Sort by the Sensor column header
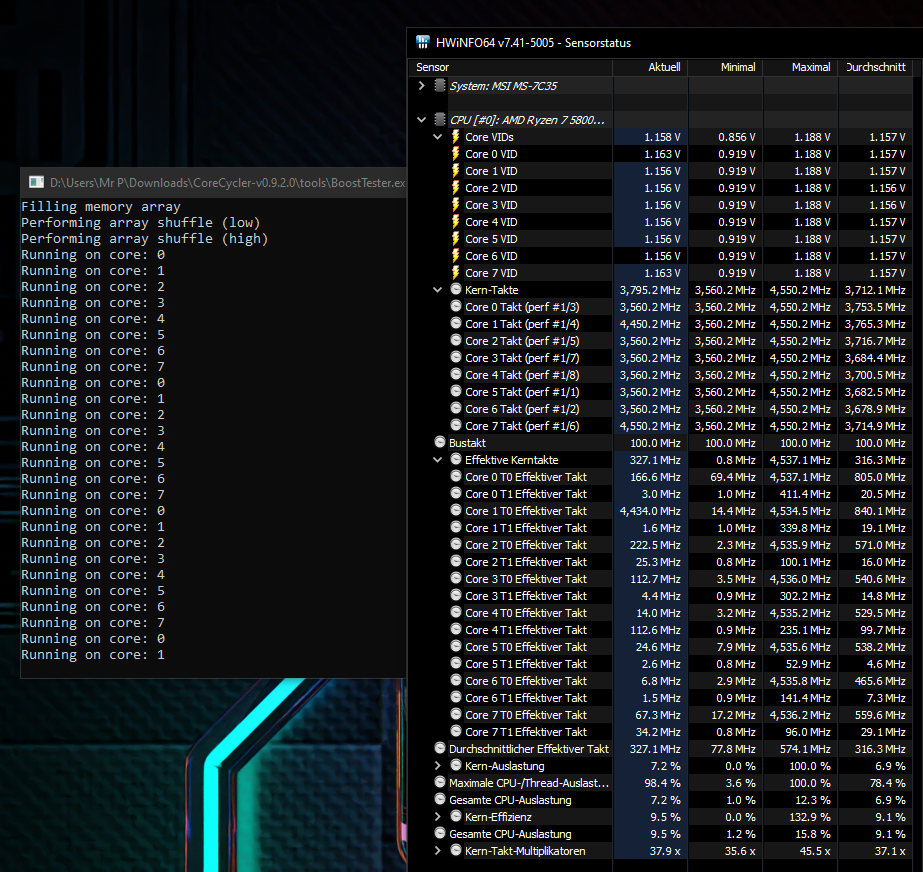 pos(511,67)
